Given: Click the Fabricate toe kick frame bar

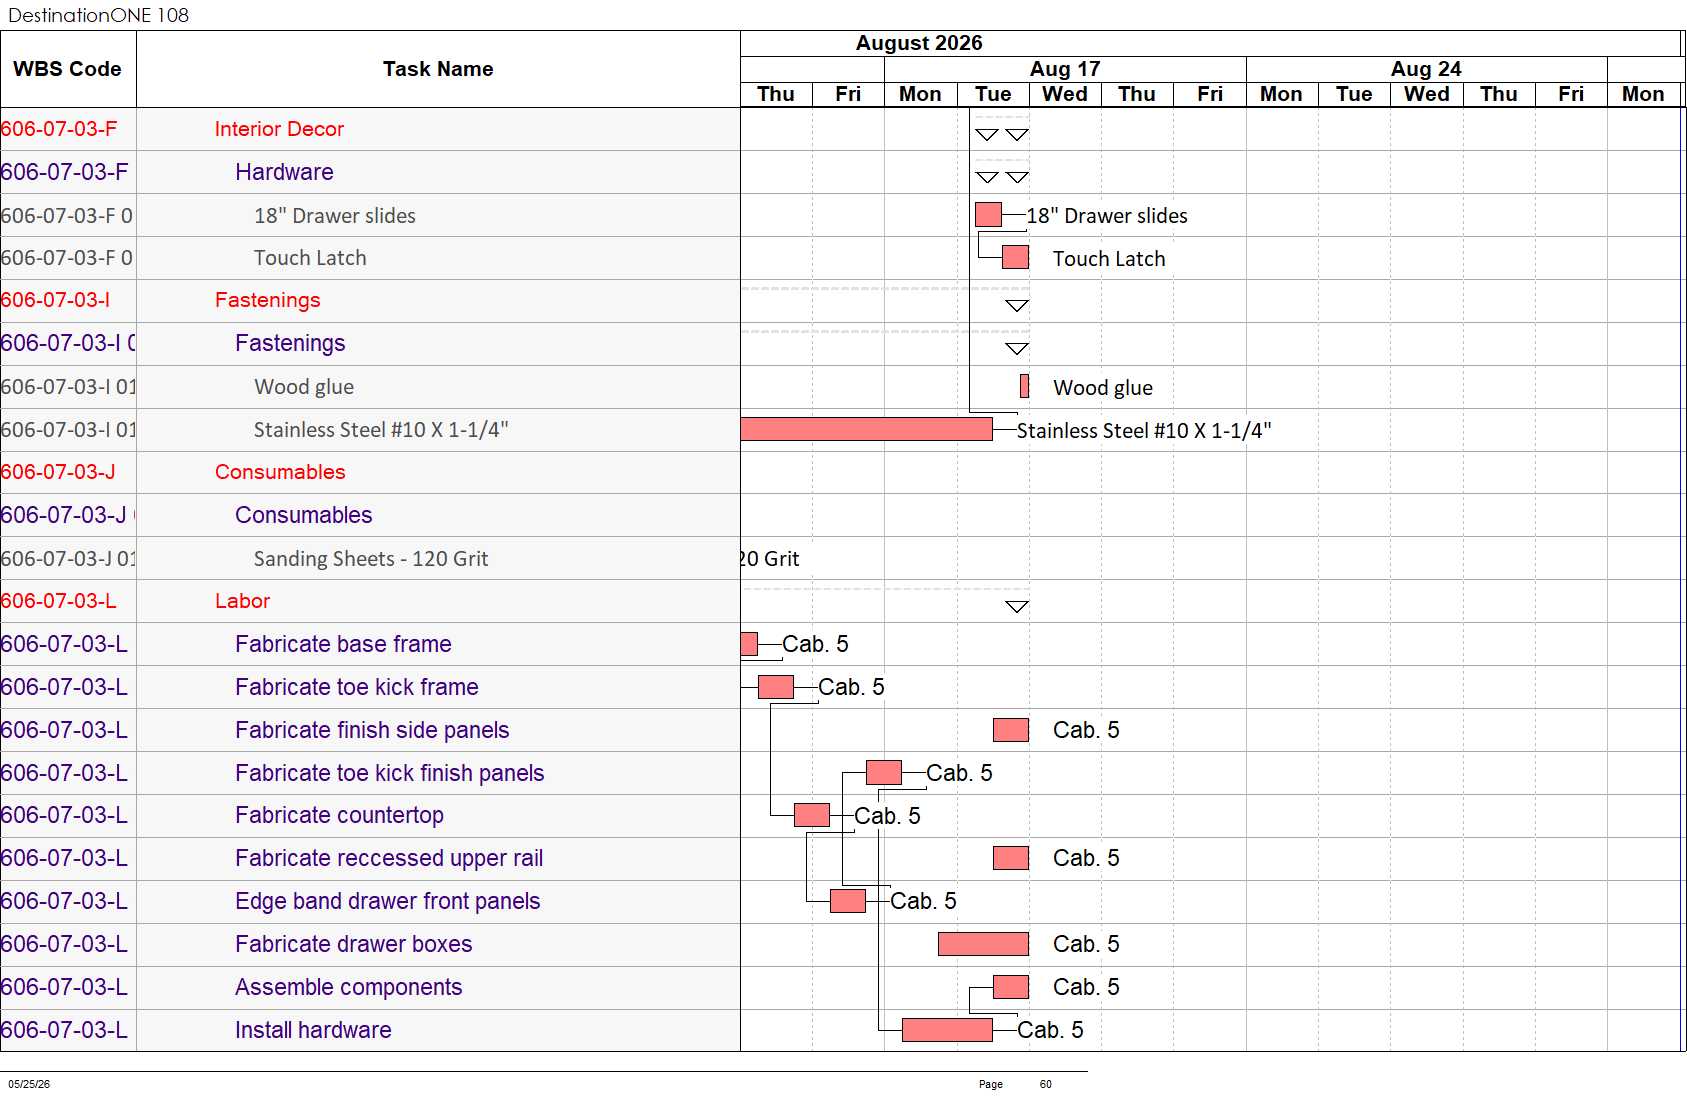Looking at the screenshot, I should (x=776, y=687).
